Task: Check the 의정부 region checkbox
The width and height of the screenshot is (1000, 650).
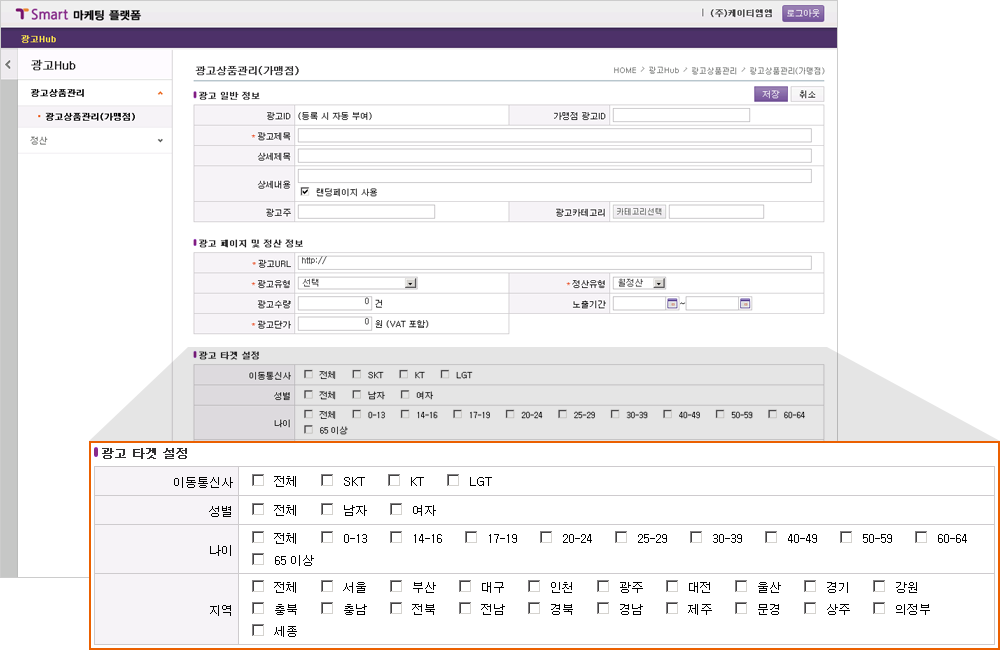Action: pos(878,608)
